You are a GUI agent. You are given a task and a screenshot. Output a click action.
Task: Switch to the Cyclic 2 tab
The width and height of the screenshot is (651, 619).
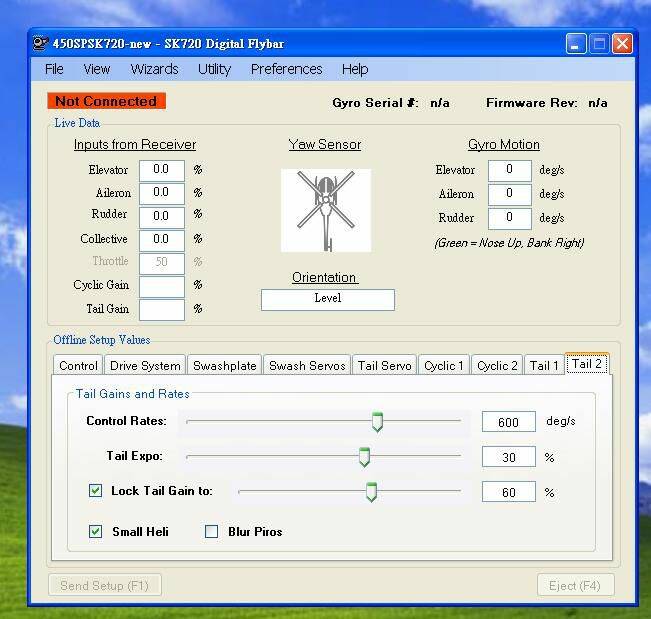tap(497, 365)
